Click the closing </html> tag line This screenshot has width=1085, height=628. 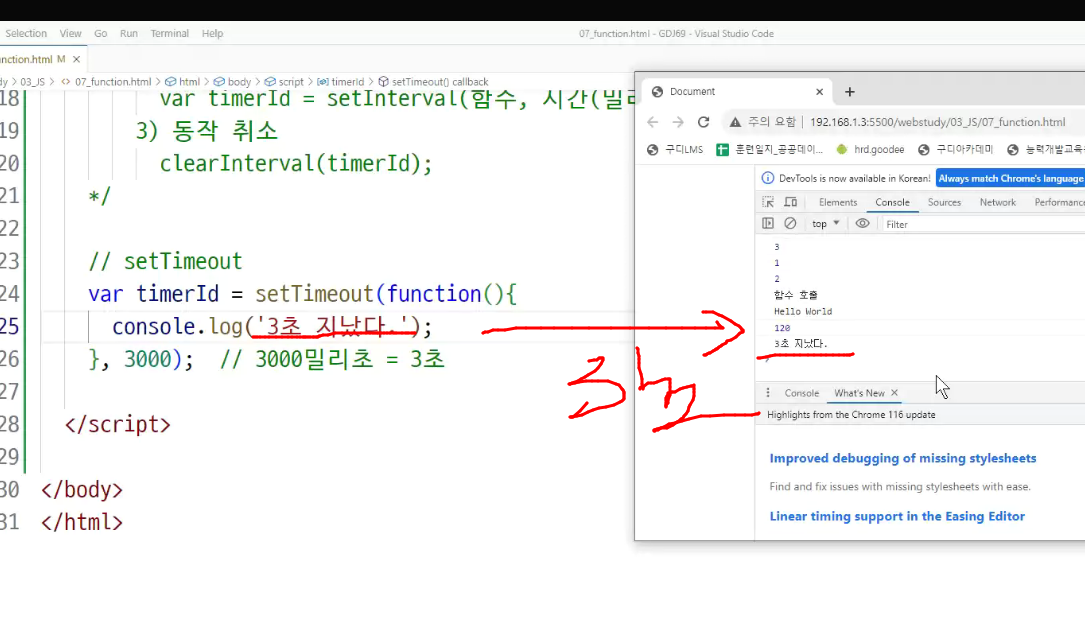(82, 522)
